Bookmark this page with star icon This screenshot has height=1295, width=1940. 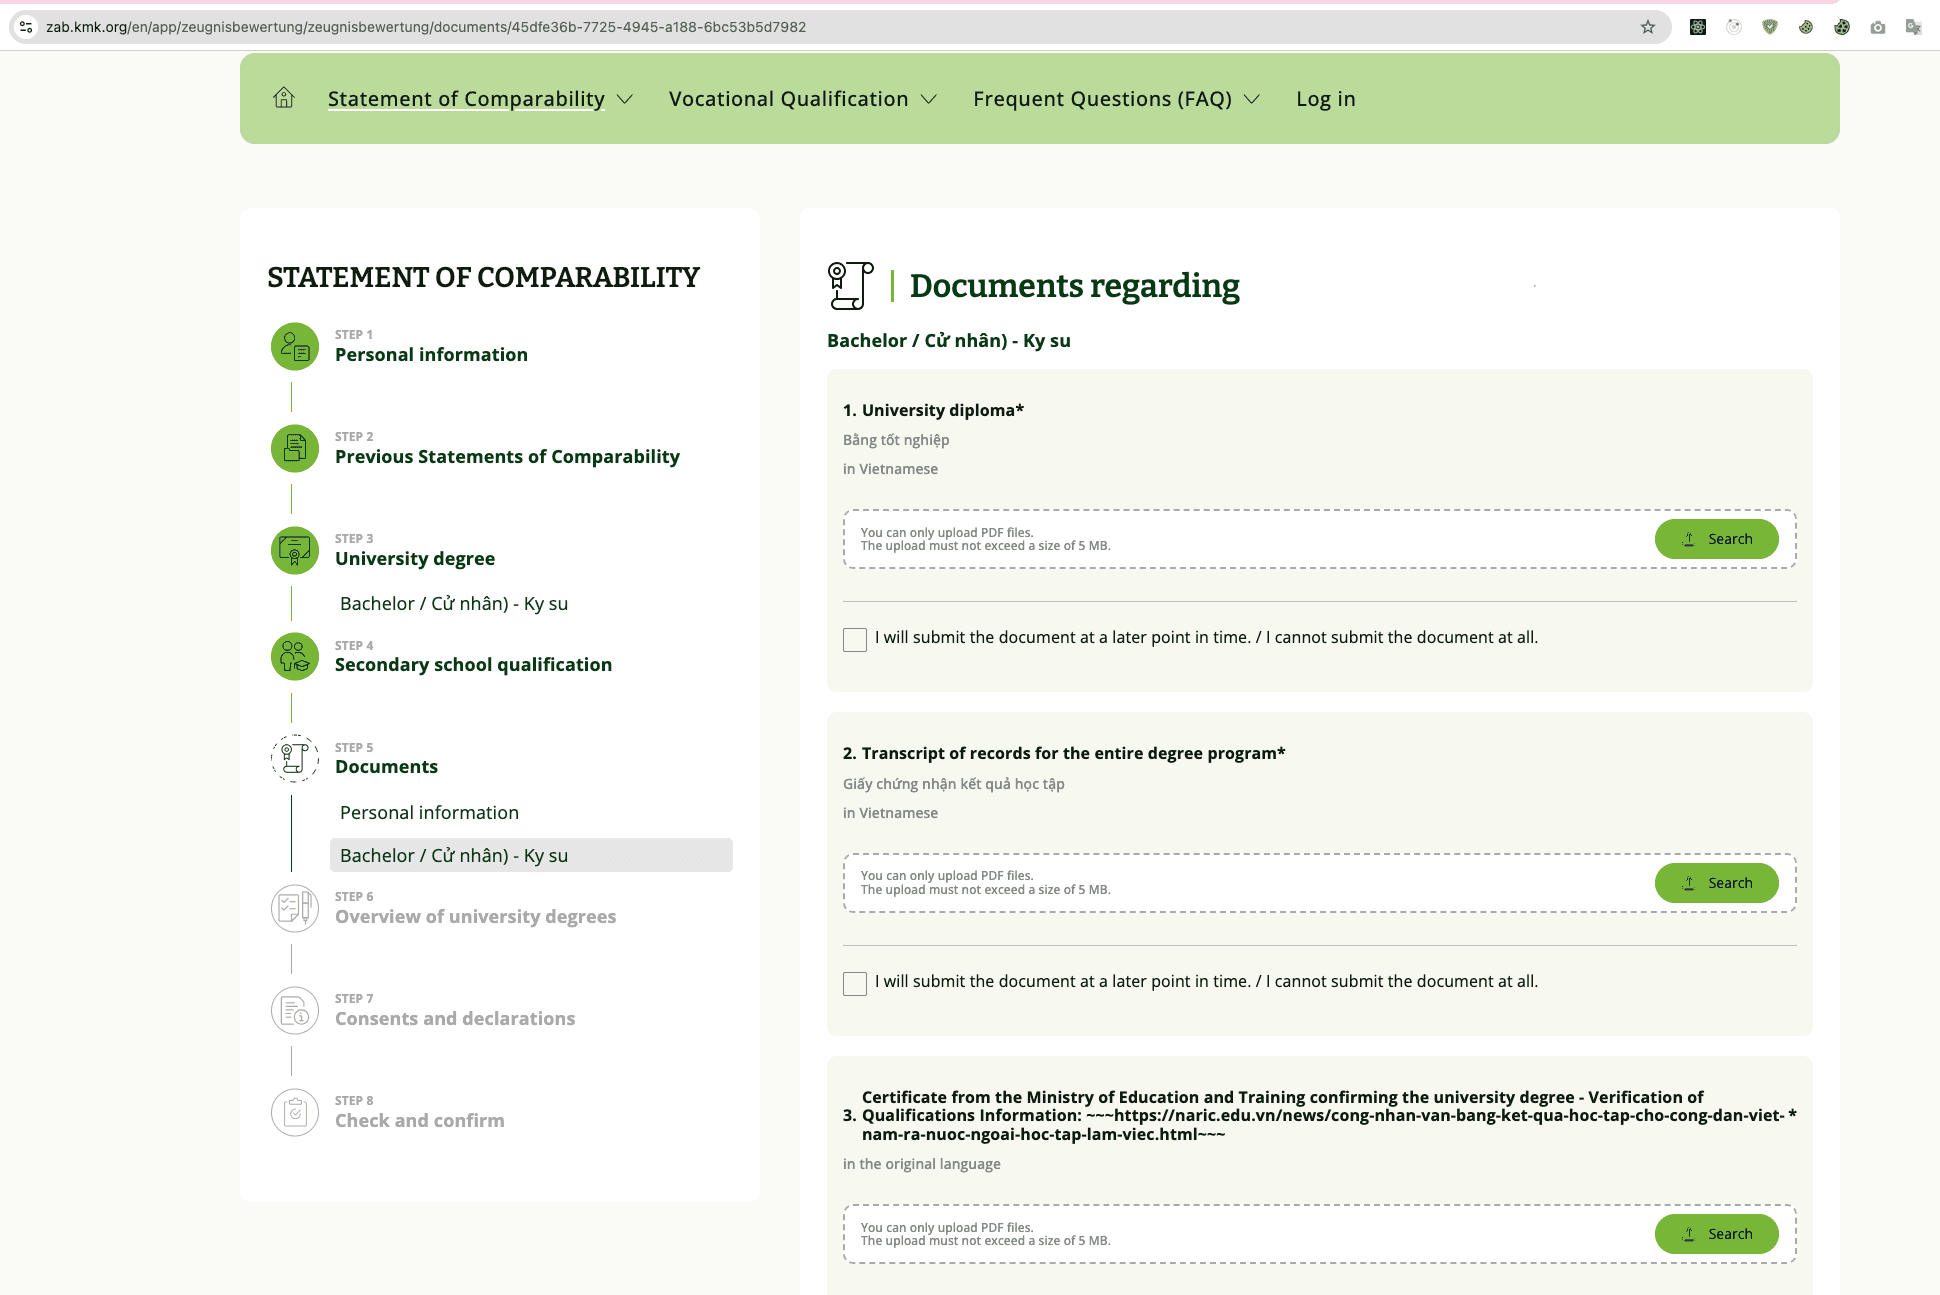point(1648,27)
